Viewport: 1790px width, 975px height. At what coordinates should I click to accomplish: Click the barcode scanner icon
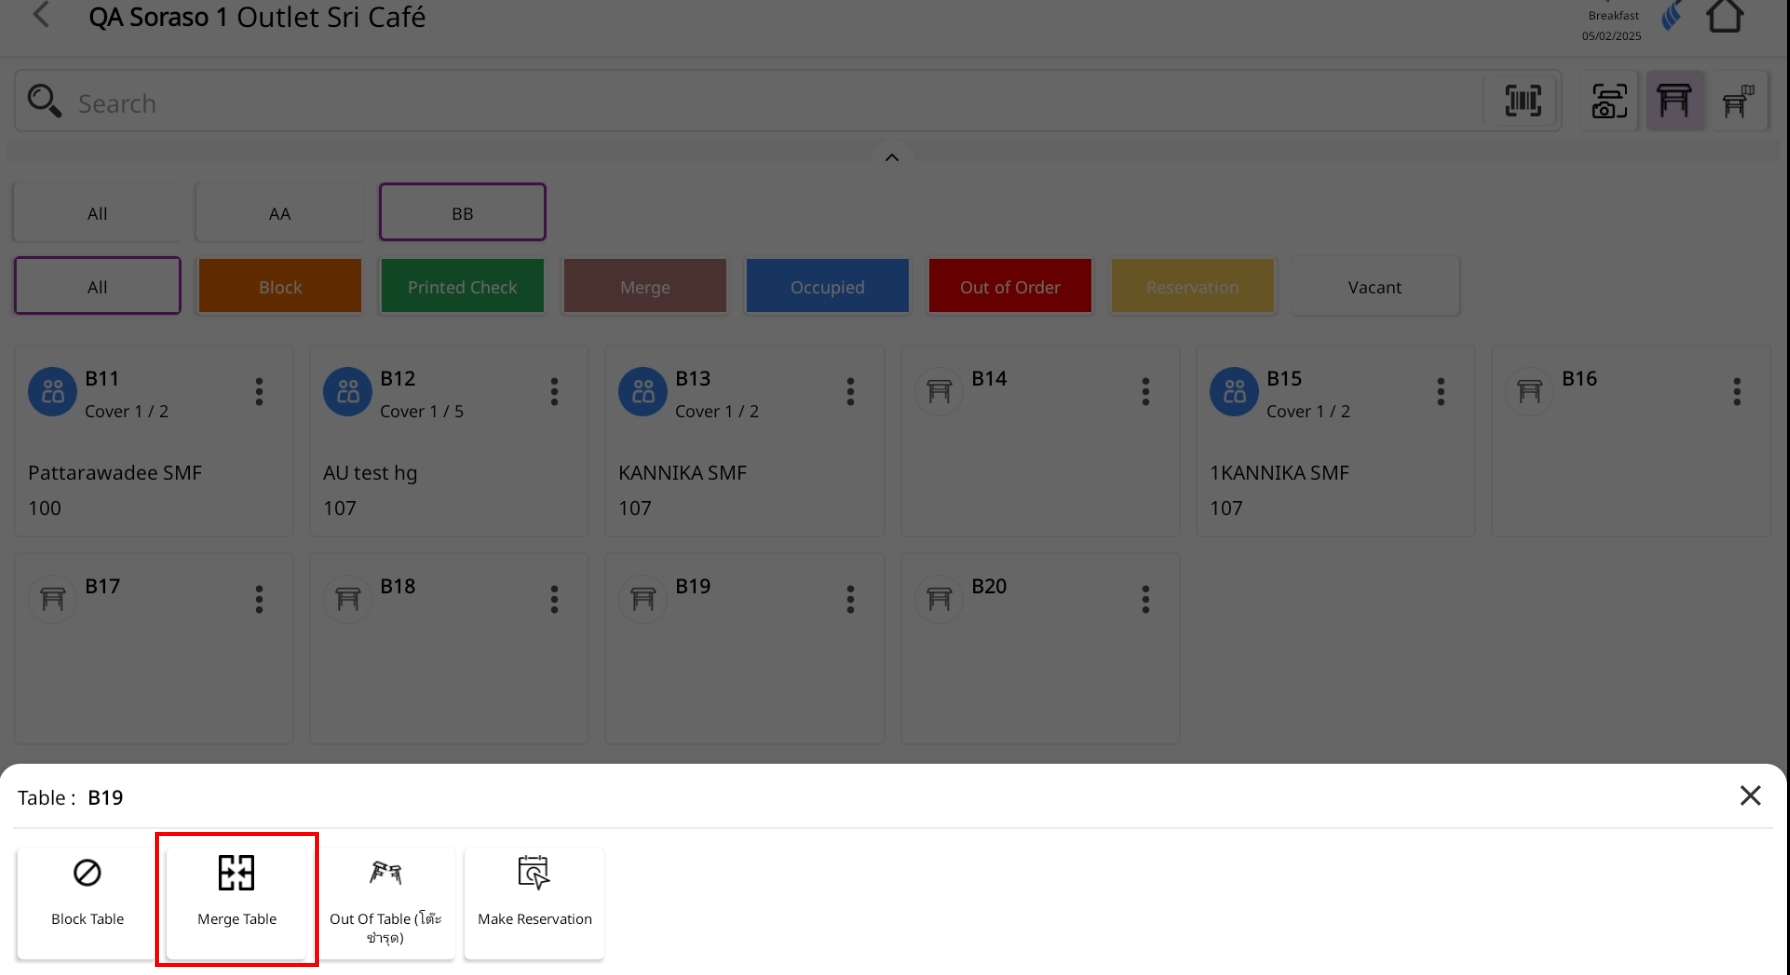coord(1523,101)
